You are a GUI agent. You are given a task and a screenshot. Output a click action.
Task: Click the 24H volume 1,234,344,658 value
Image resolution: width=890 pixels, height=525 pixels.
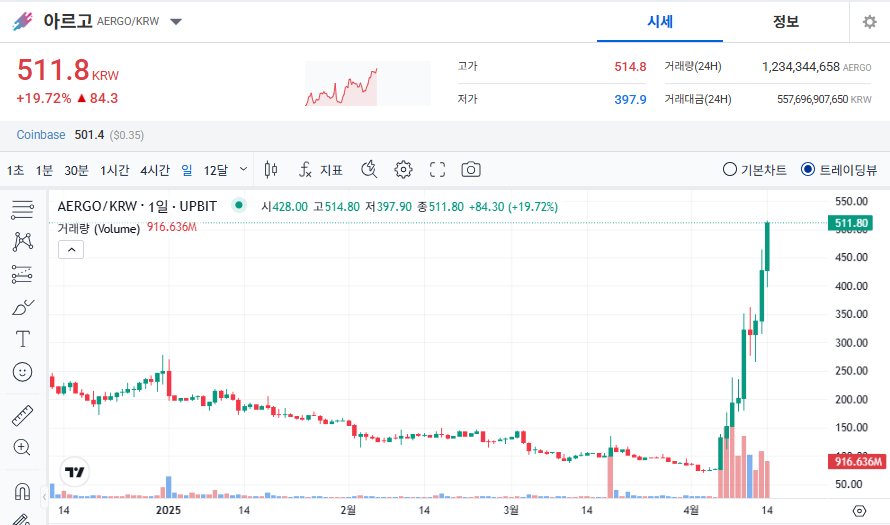pyautogui.click(x=800, y=66)
